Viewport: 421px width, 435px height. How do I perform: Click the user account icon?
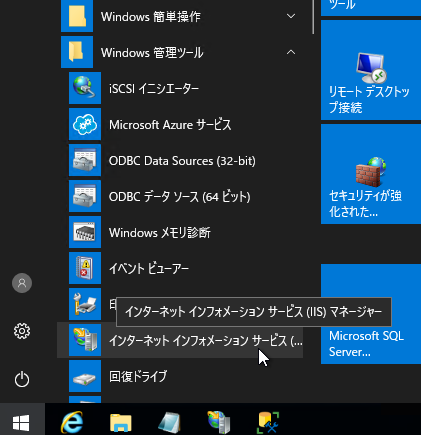point(22,283)
